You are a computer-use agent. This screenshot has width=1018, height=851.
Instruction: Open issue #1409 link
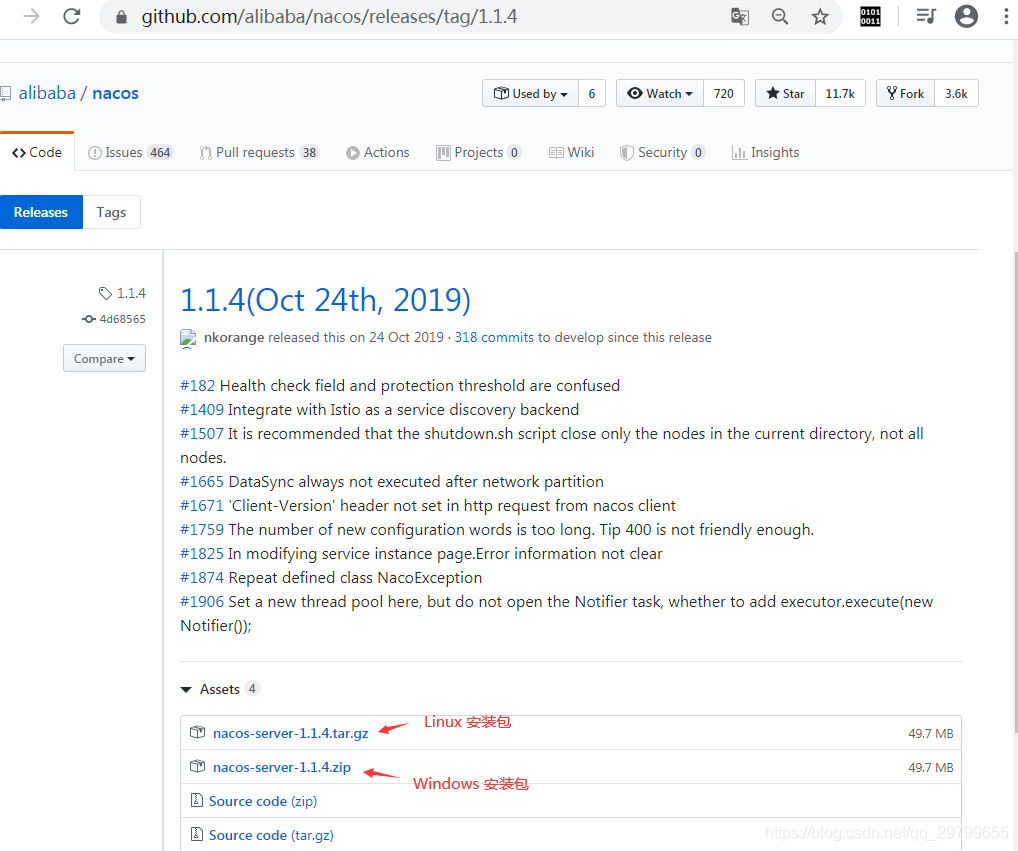point(202,410)
